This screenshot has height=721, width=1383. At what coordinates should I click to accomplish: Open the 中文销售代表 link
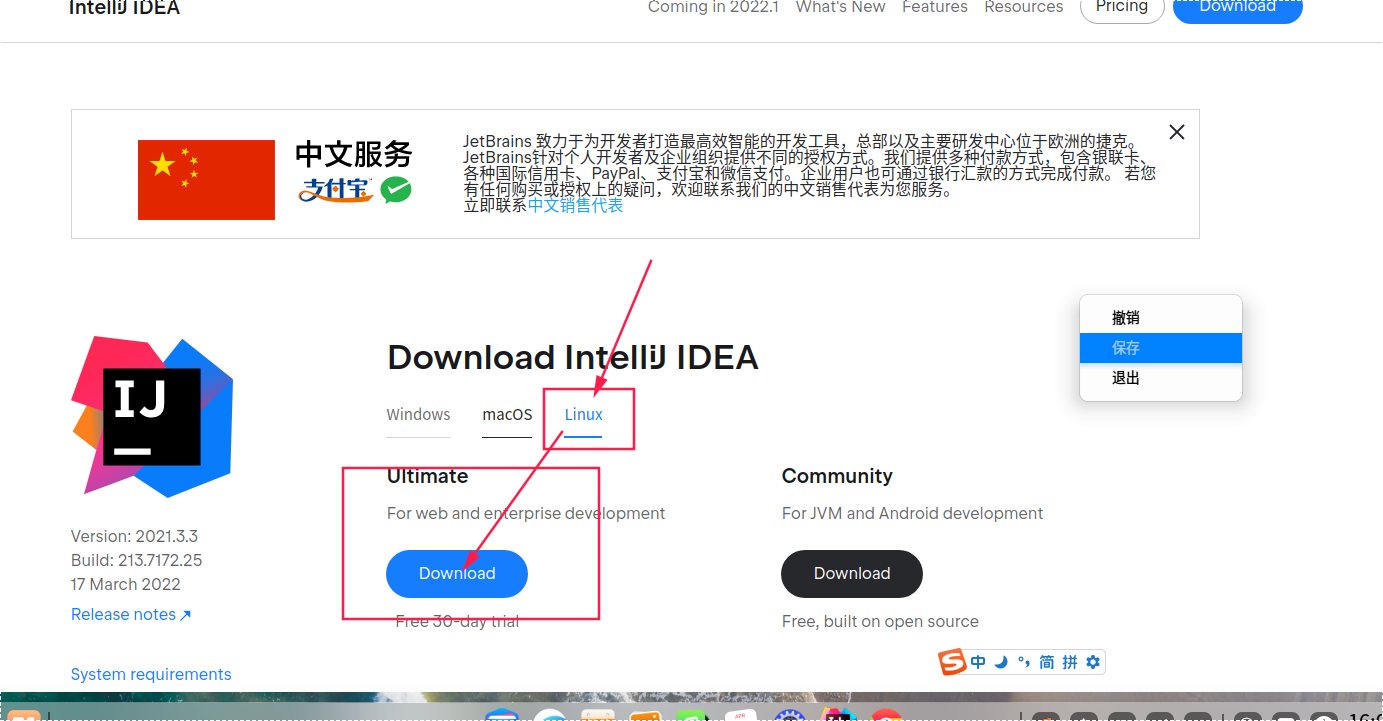(575, 205)
